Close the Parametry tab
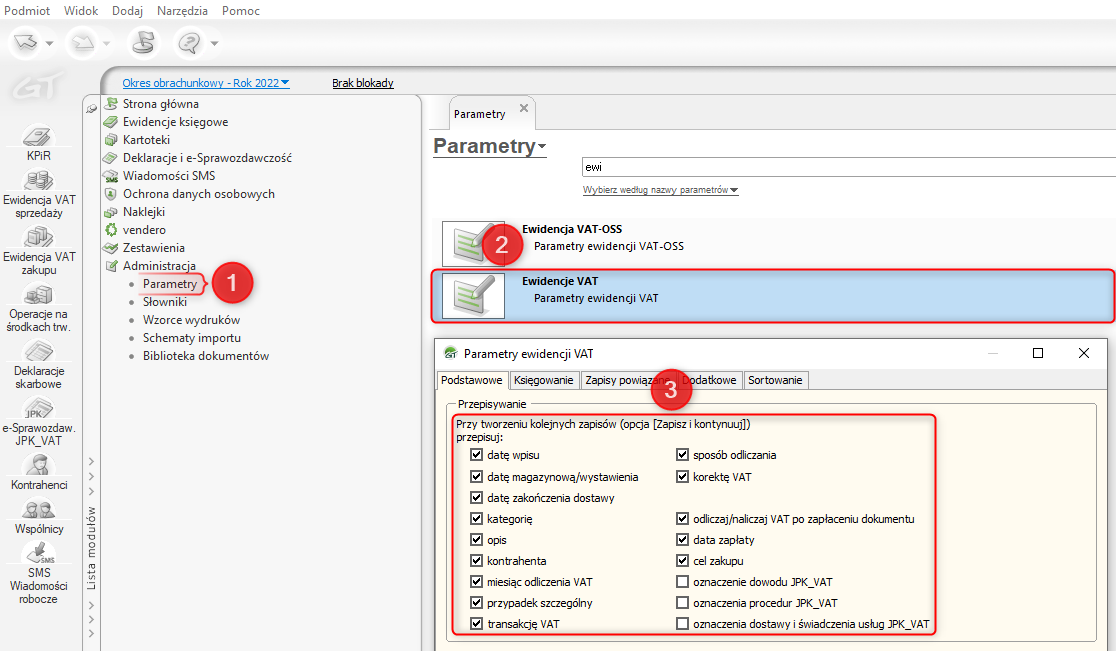Screen dimensions: 1116x651 [x=524, y=108]
